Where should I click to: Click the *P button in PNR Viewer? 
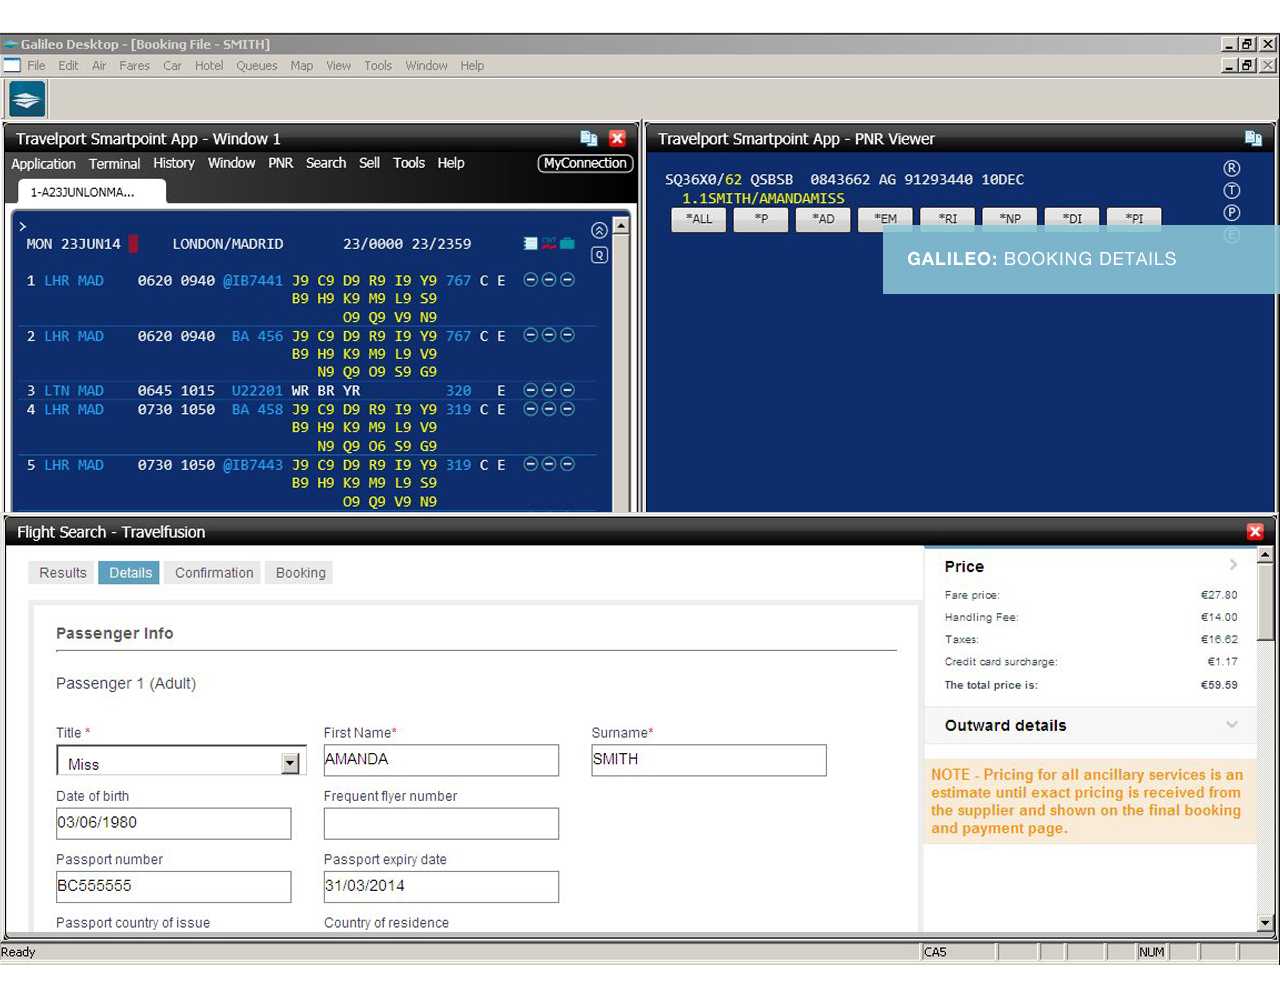761,219
